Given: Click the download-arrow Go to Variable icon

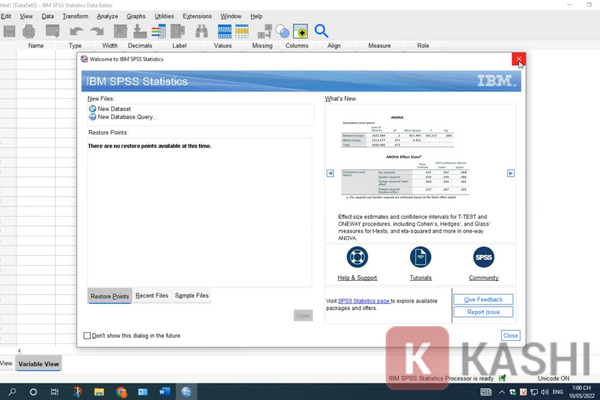Looking at the screenshot, I should pyautogui.click(x=140, y=31).
